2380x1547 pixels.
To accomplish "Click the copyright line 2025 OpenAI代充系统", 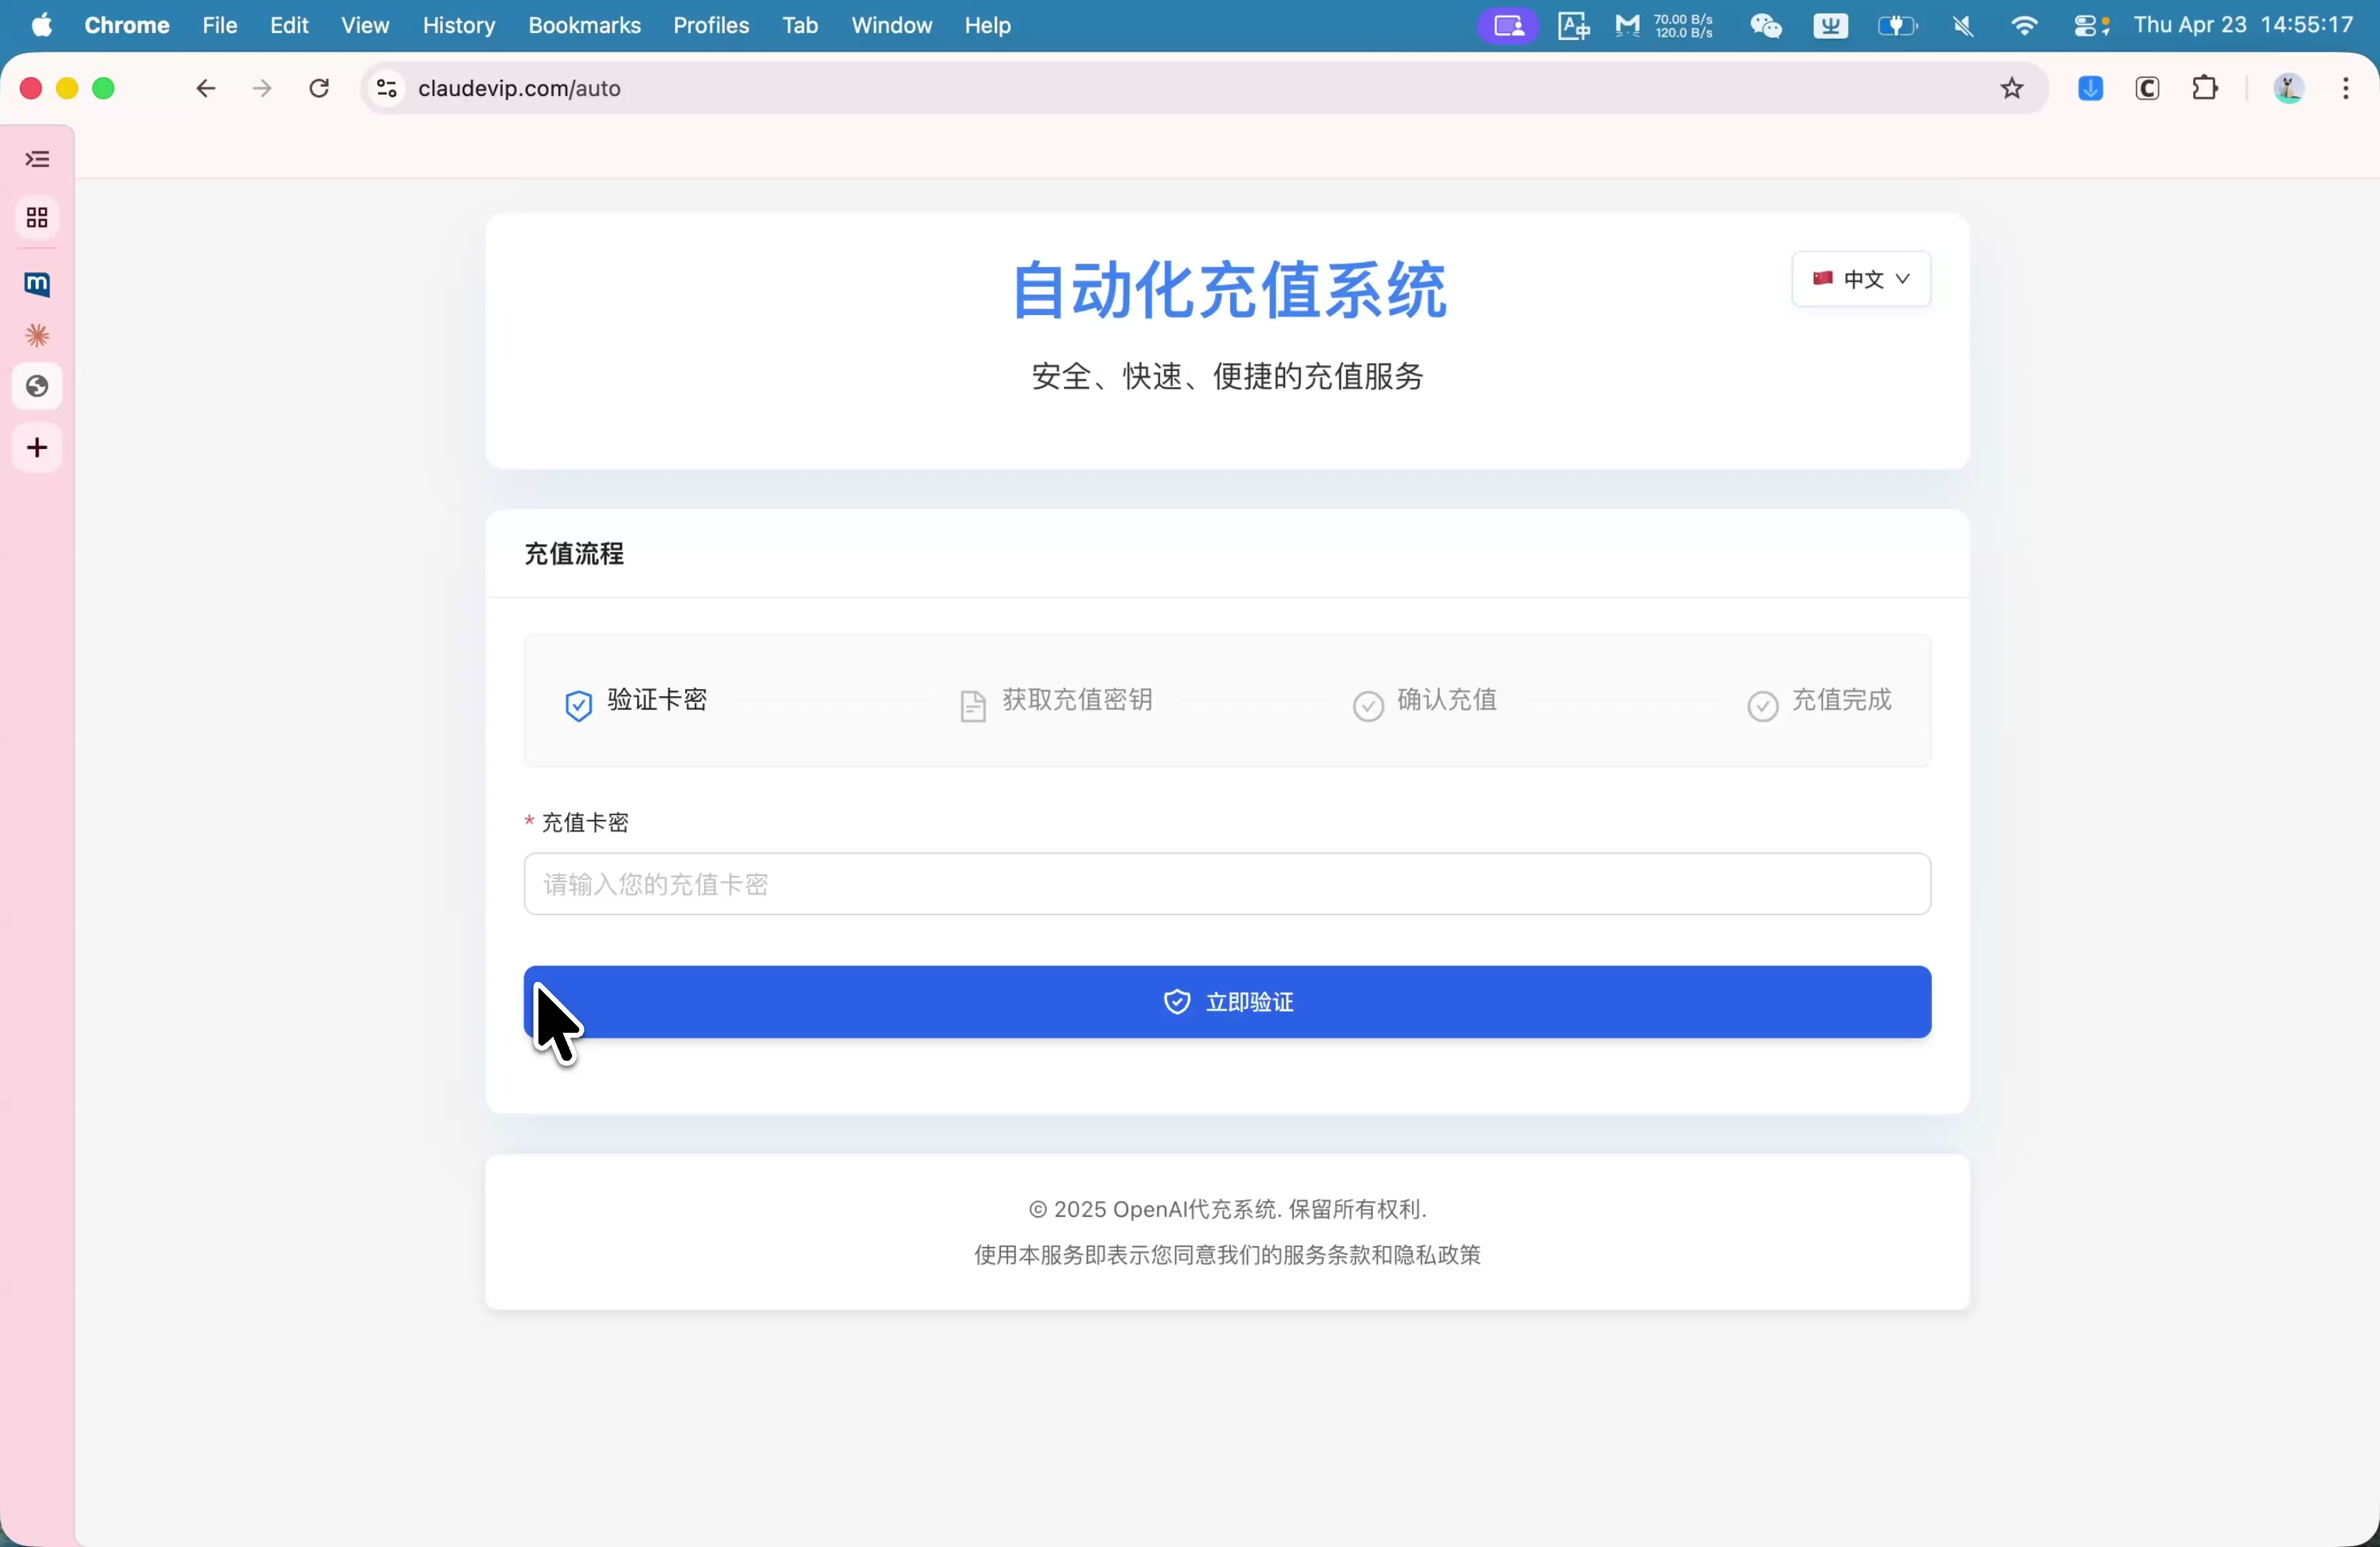I will coord(1227,1210).
